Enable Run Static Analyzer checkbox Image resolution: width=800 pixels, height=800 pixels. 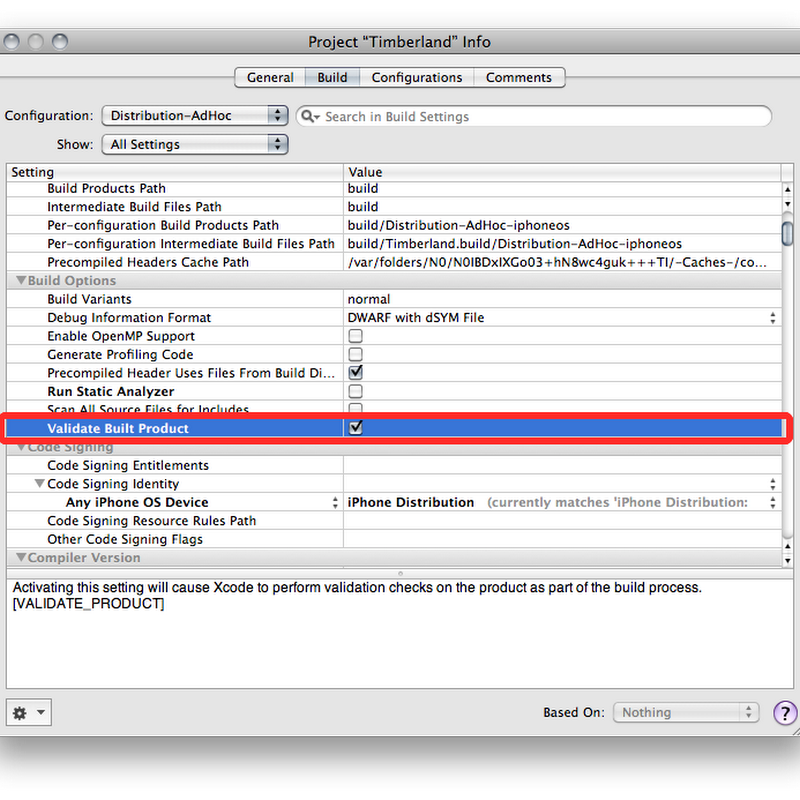(356, 391)
